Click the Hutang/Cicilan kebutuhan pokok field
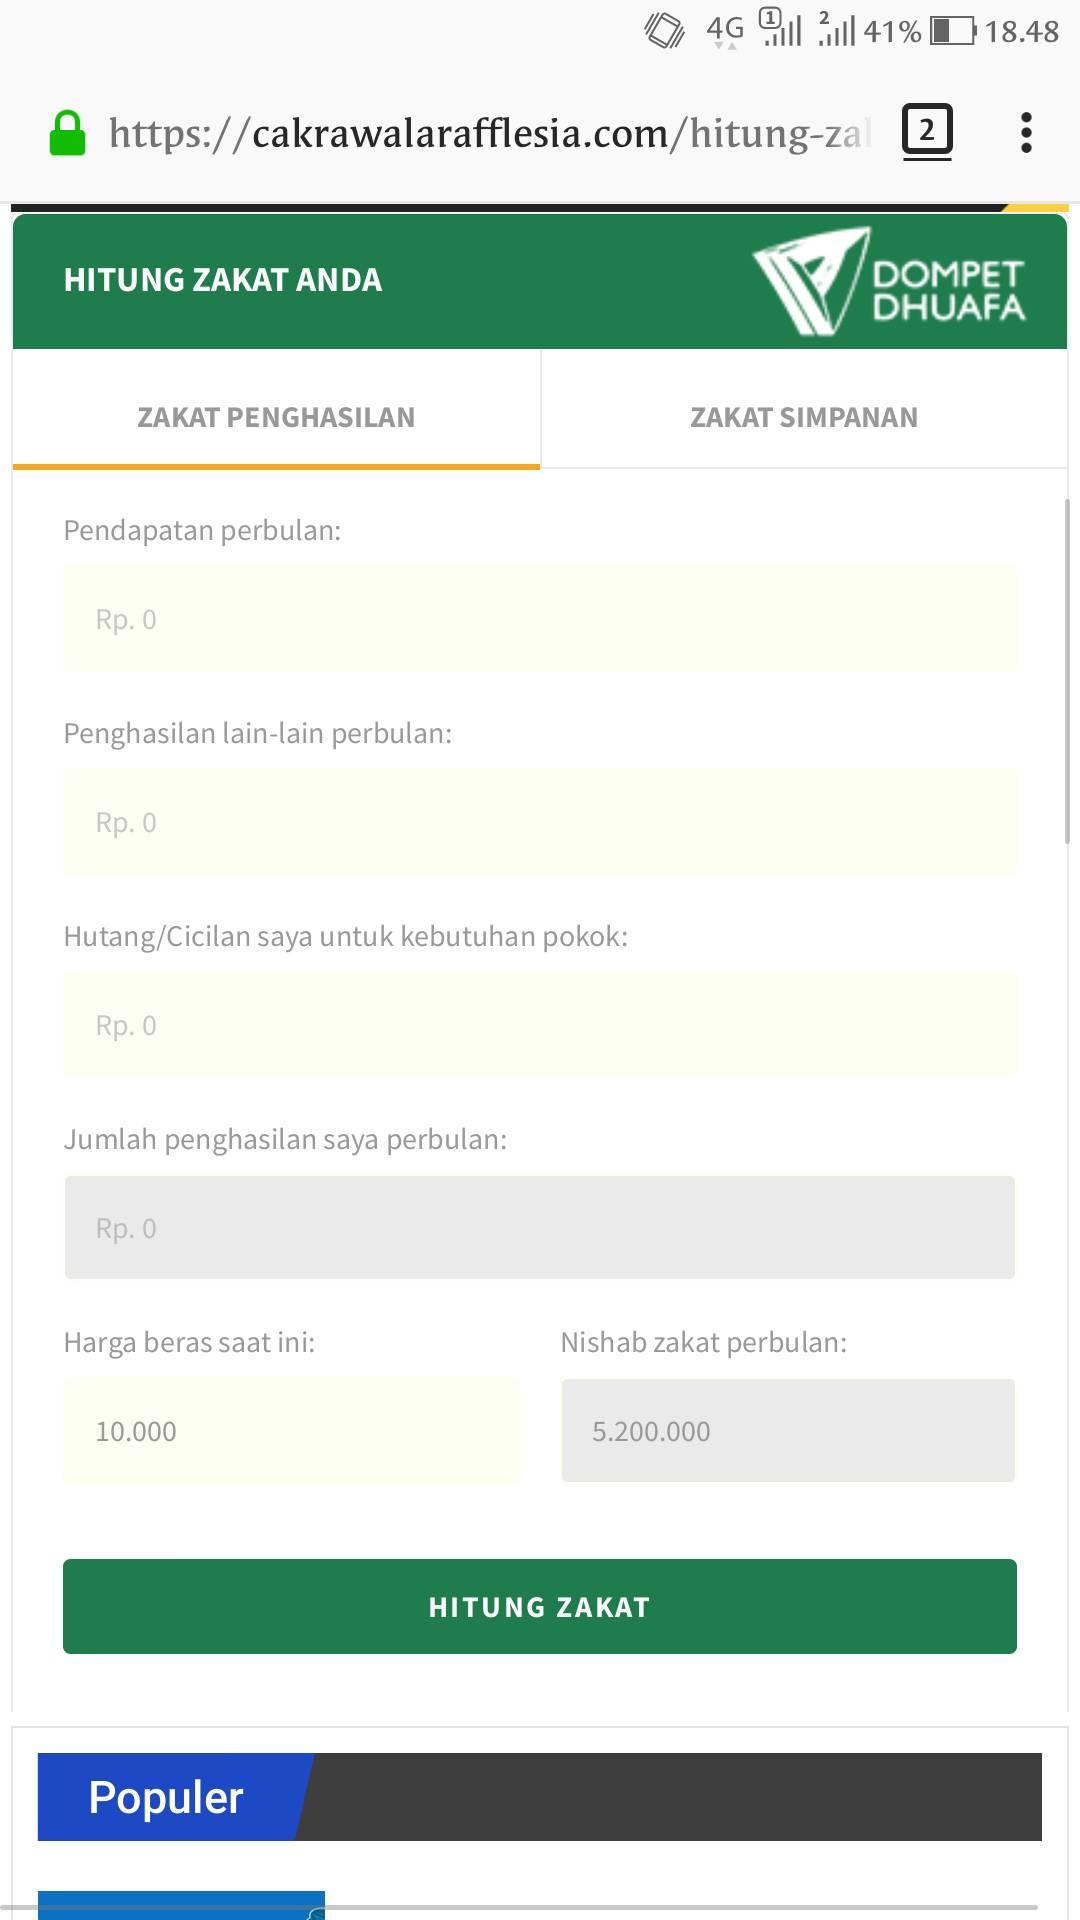Viewport: 1080px width, 1920px height. (540, 1025)
